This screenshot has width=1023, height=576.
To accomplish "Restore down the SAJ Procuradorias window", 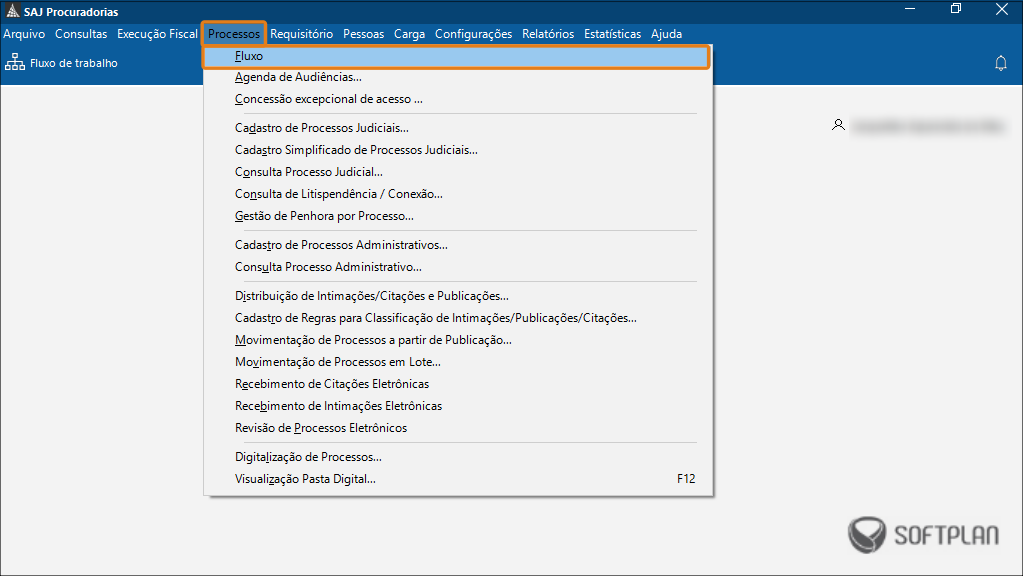I will tap(956, 9).
